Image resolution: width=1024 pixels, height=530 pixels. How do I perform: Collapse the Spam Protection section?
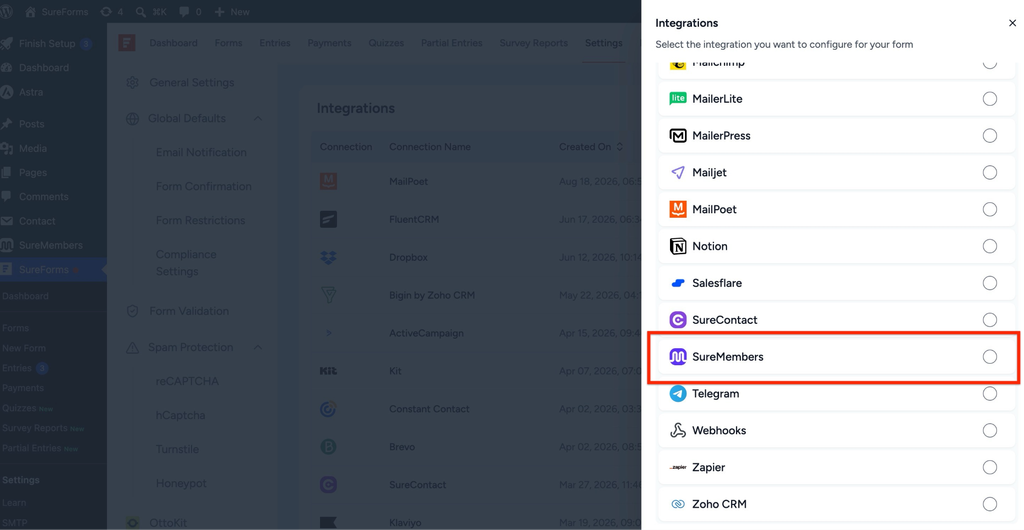pos(258,347)
